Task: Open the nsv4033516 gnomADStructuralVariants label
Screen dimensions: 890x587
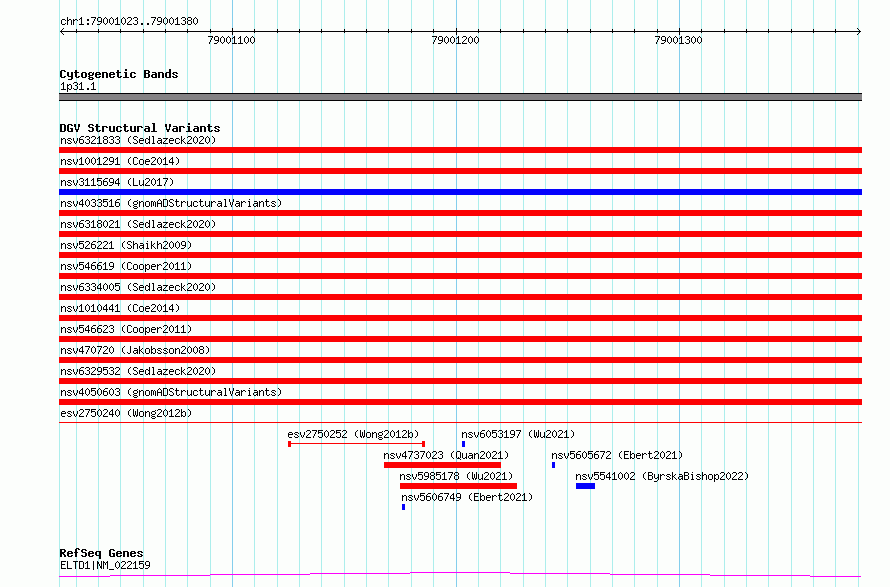Action: click(171, 203)
